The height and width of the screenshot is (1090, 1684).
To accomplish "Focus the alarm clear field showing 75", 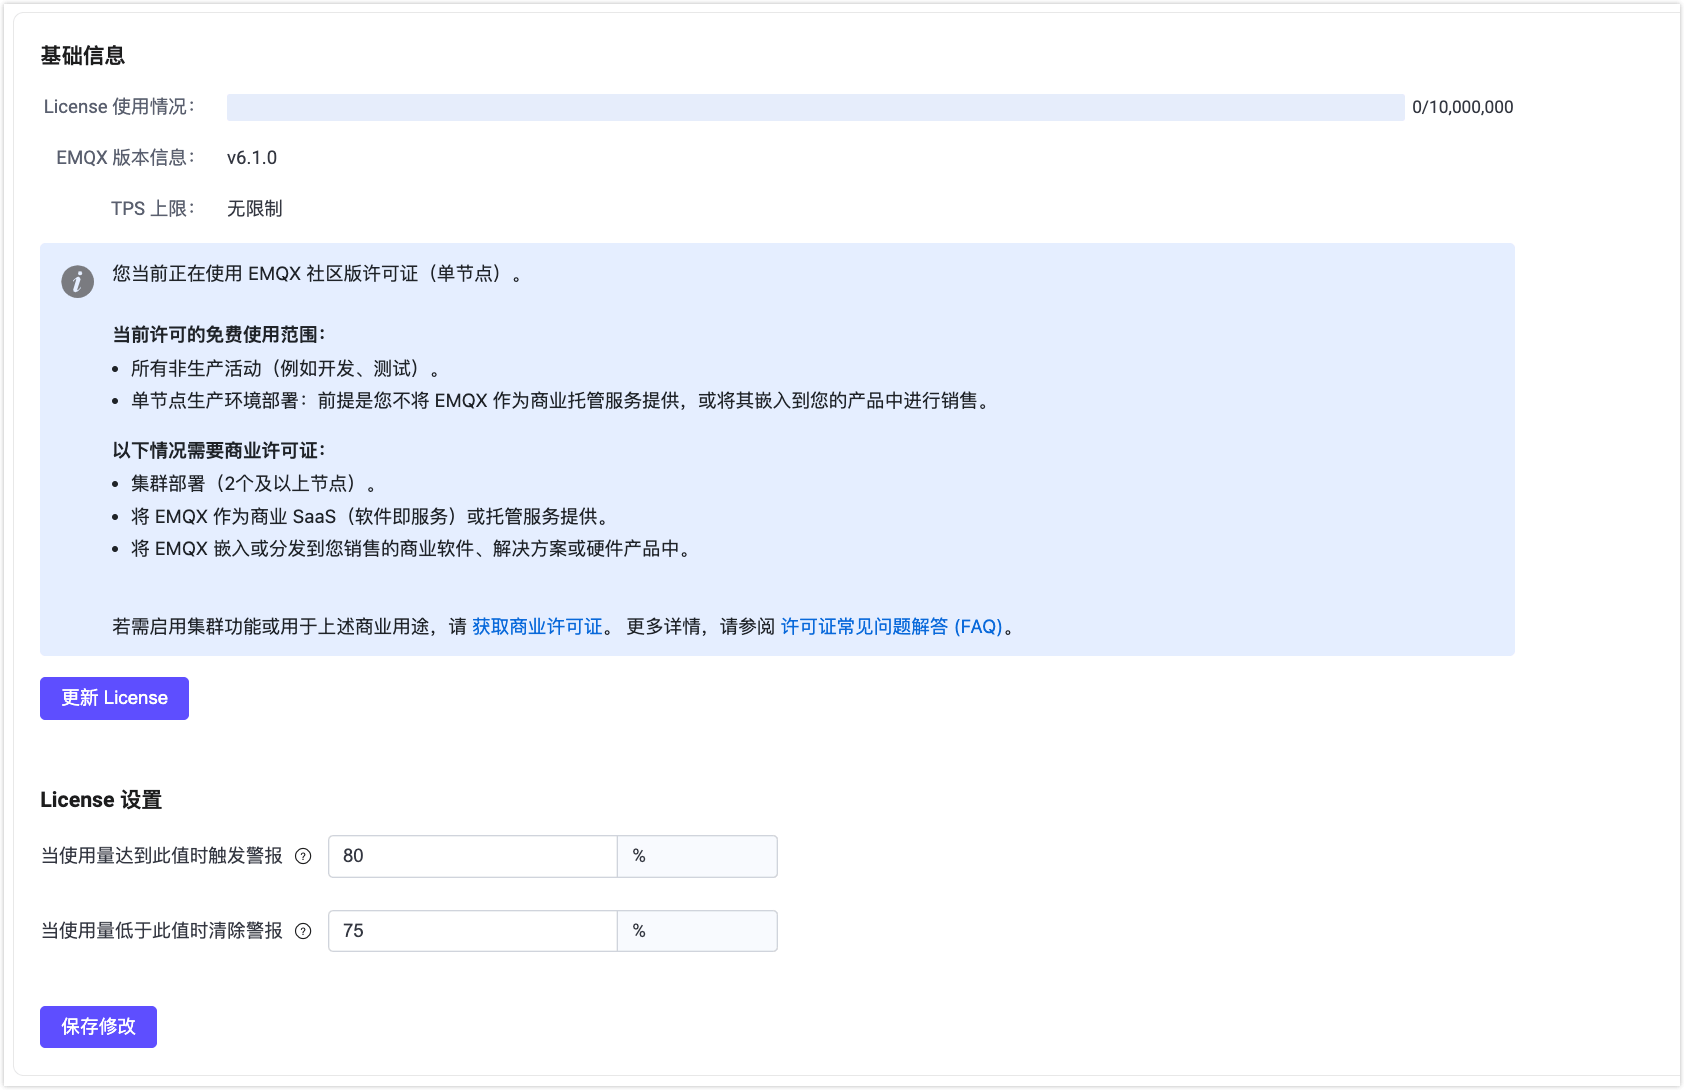I will (x=472, y=931).
